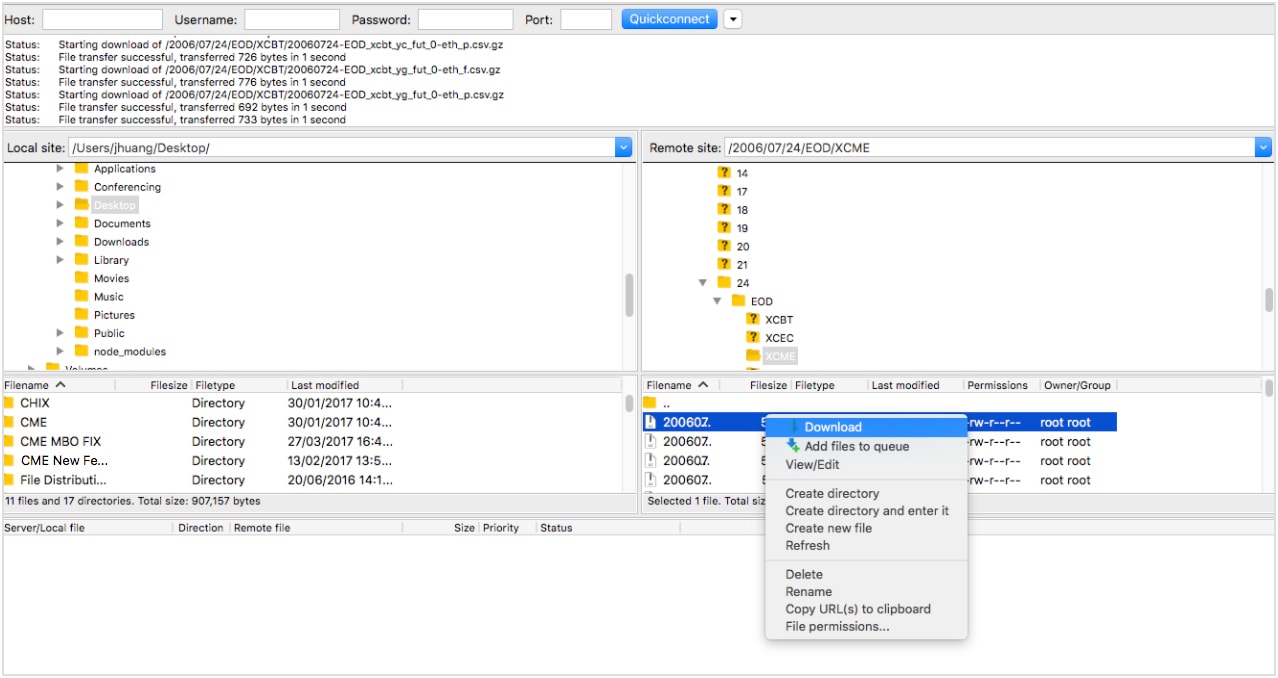Open the Quickconnect history dropdown arrow
Viewport: 1278px width, 678px height.
733,19
